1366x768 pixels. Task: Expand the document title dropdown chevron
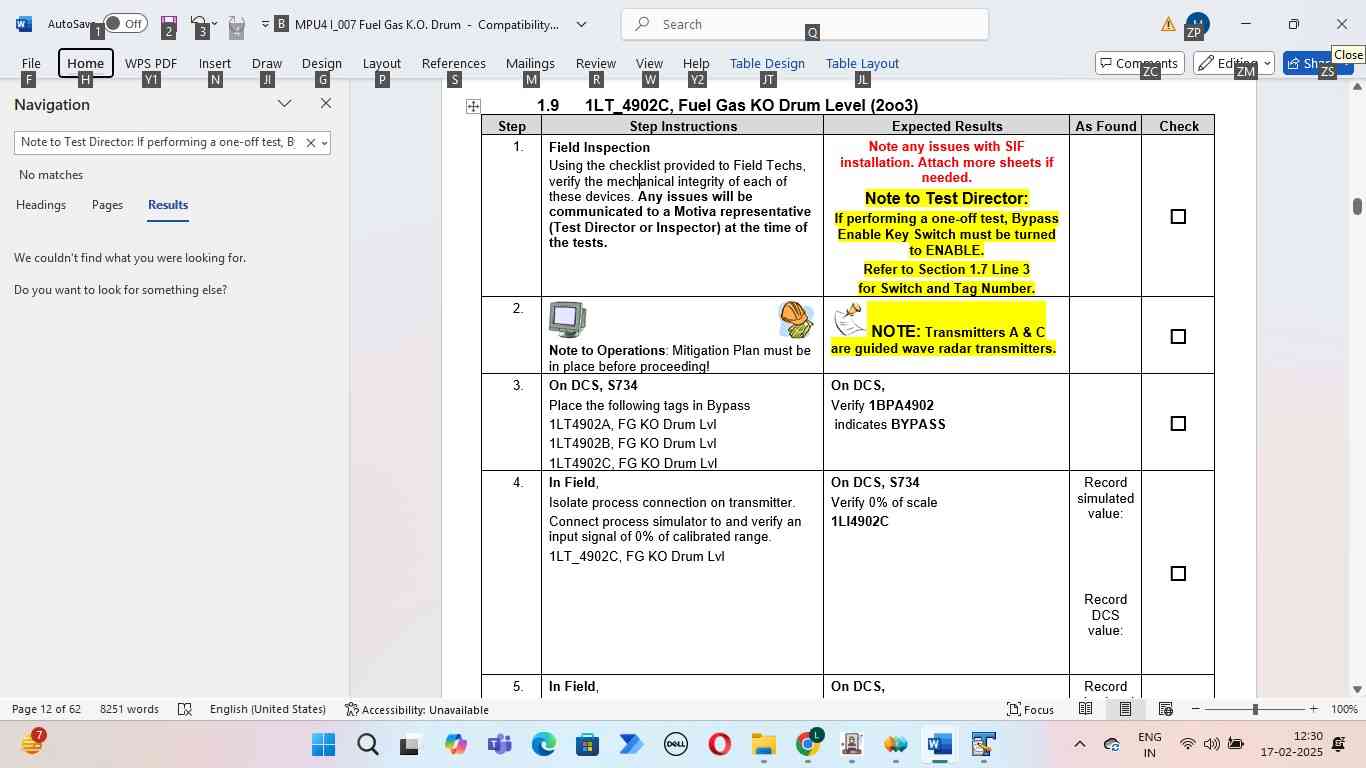(x=582, y=24)
